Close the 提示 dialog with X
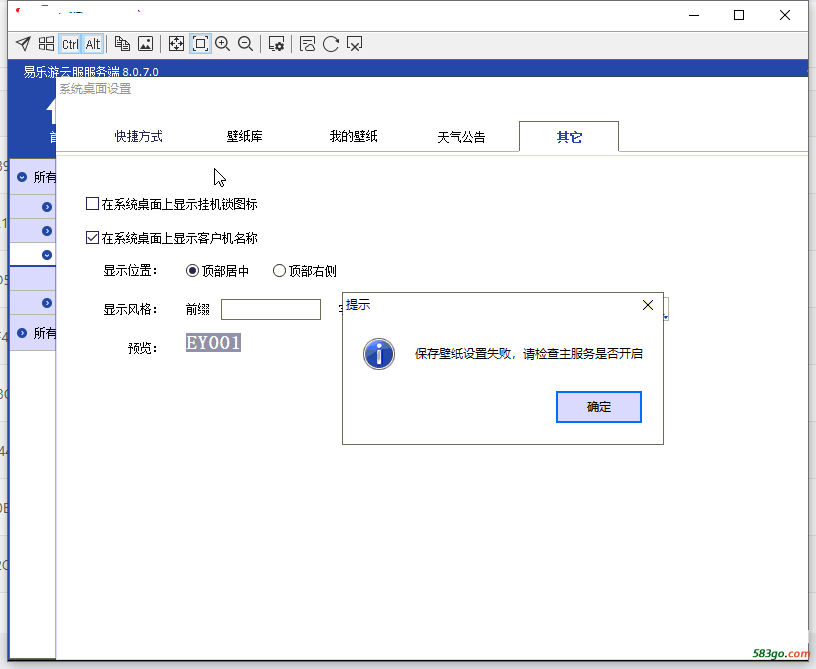This screenshot has height=669, width=816. (647, 305)
